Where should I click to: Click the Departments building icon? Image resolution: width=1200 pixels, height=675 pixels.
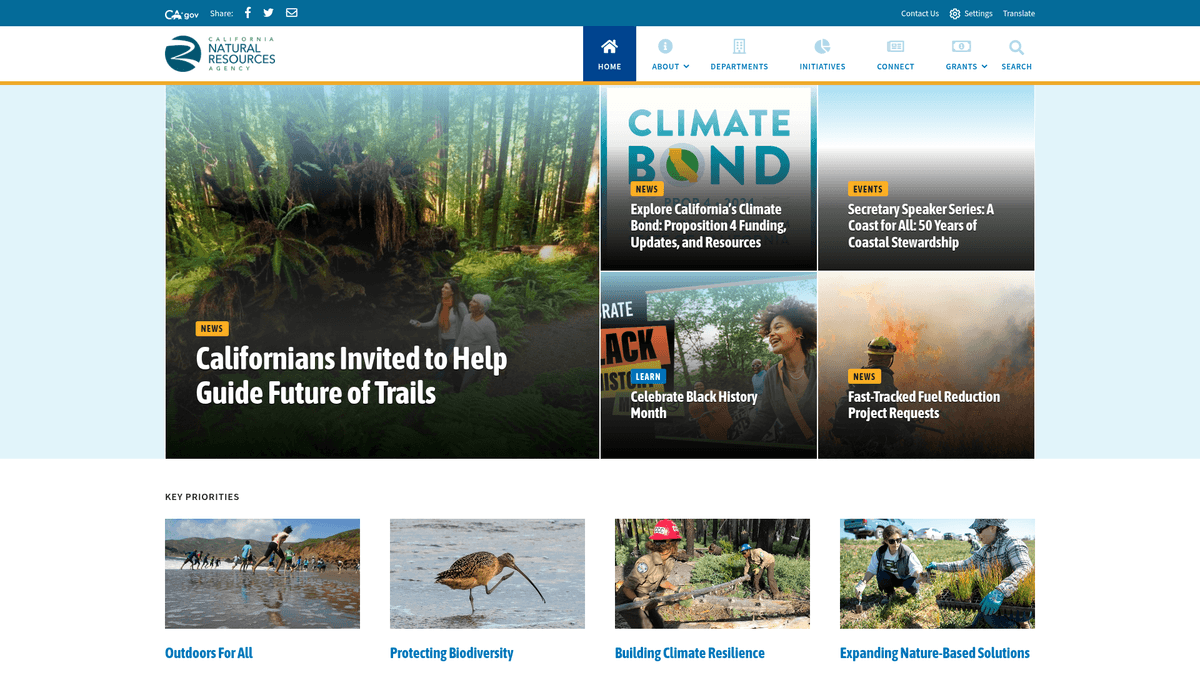click(x=739, y=46)
